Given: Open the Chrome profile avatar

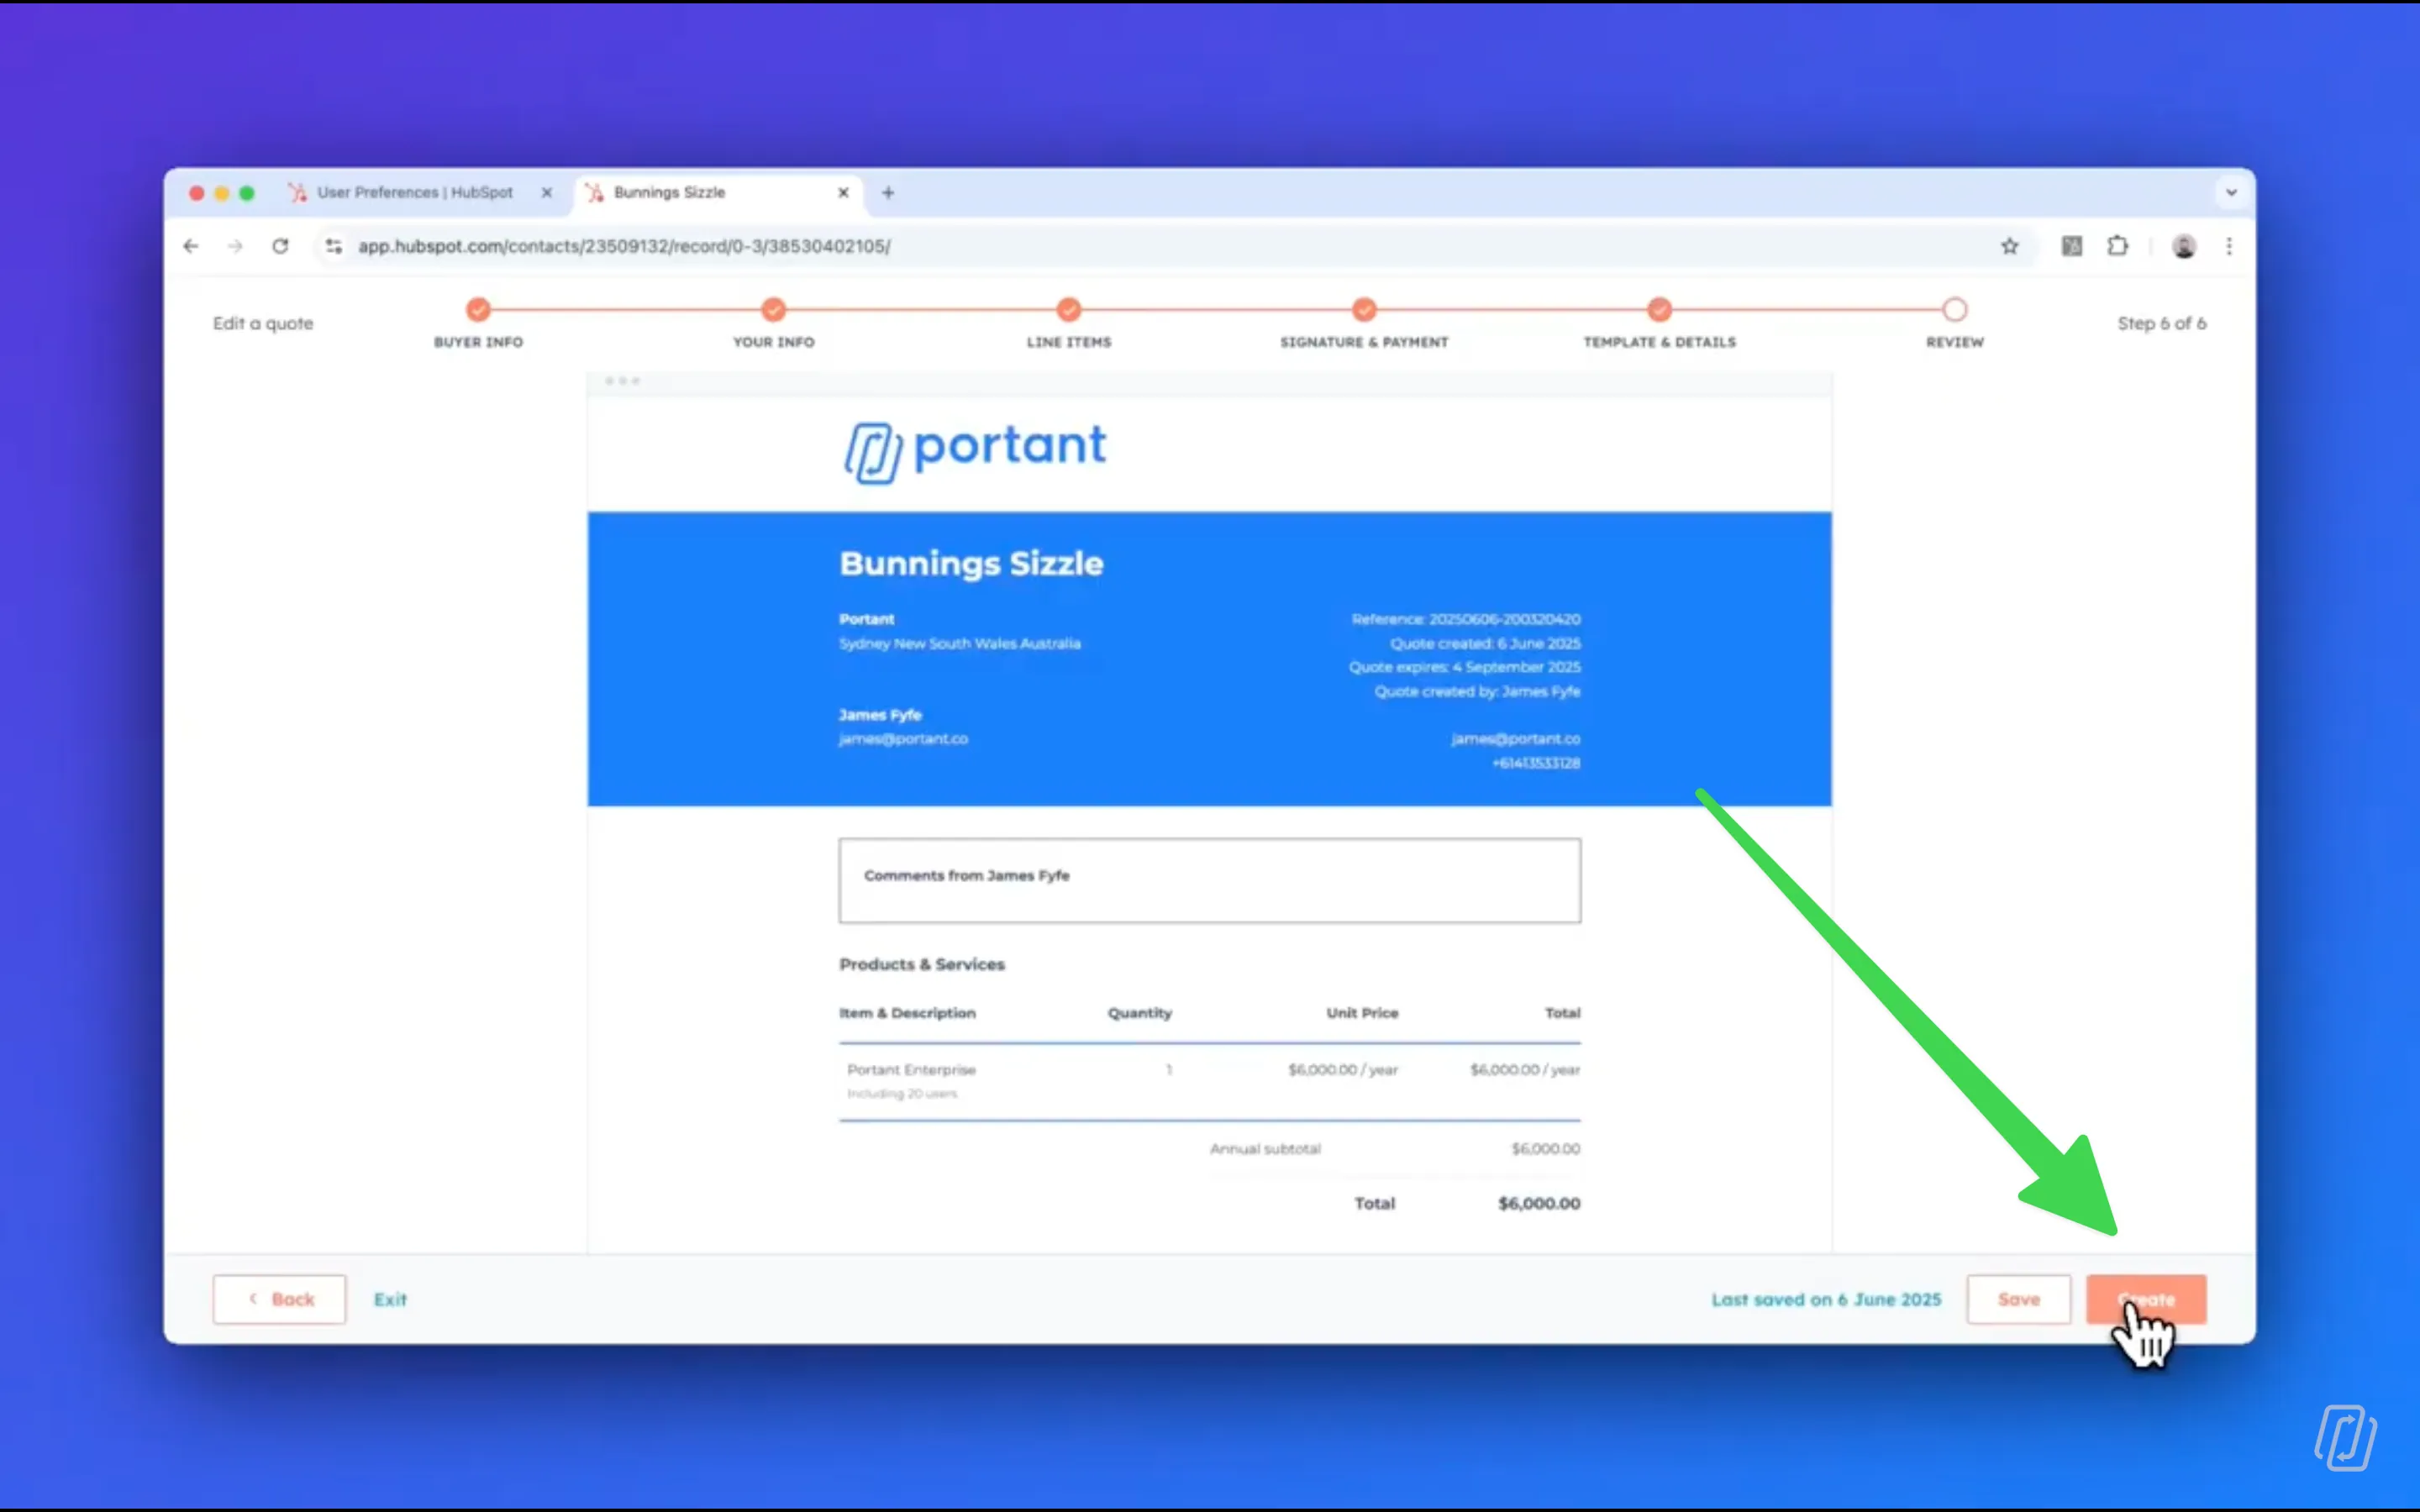Looking at the screenshot, I should (2184, 246).
